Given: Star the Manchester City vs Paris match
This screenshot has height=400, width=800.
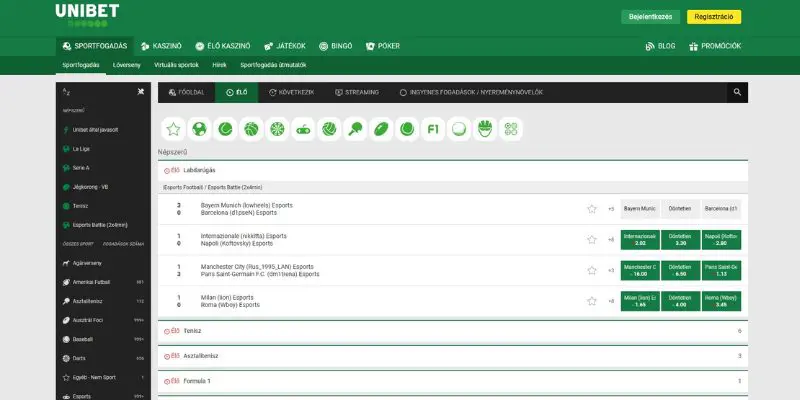Looking at the screenshot, I should tap(592, 269).
